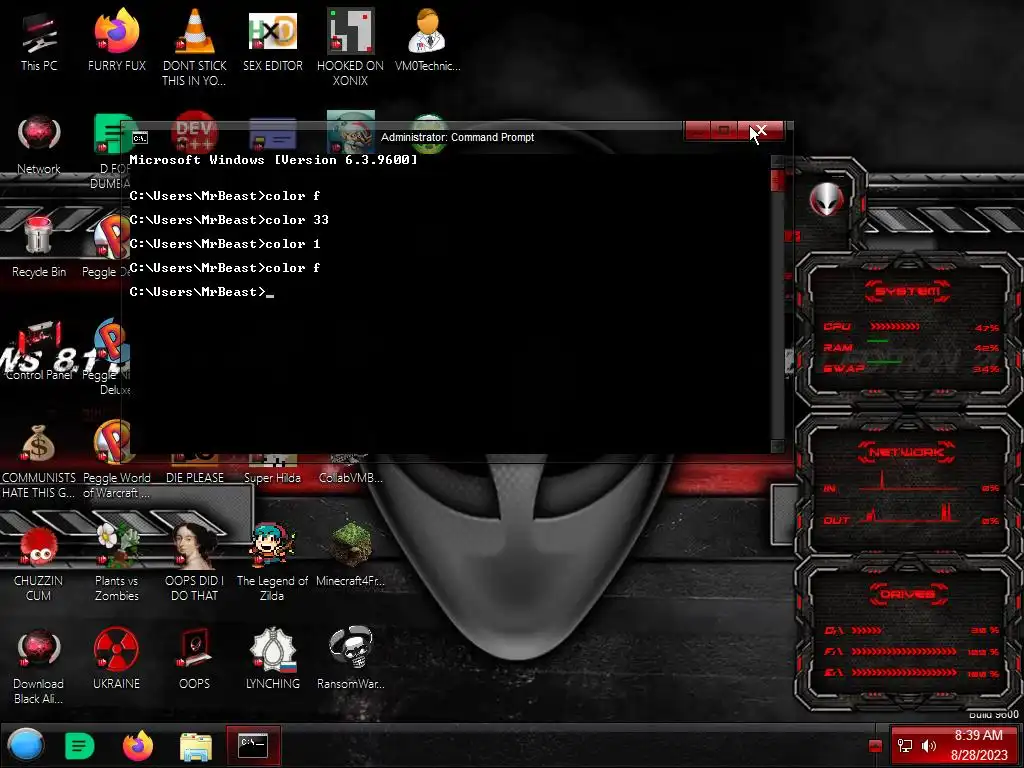
Task: Open File Explorer from taskbar
Action: [196, 746]
